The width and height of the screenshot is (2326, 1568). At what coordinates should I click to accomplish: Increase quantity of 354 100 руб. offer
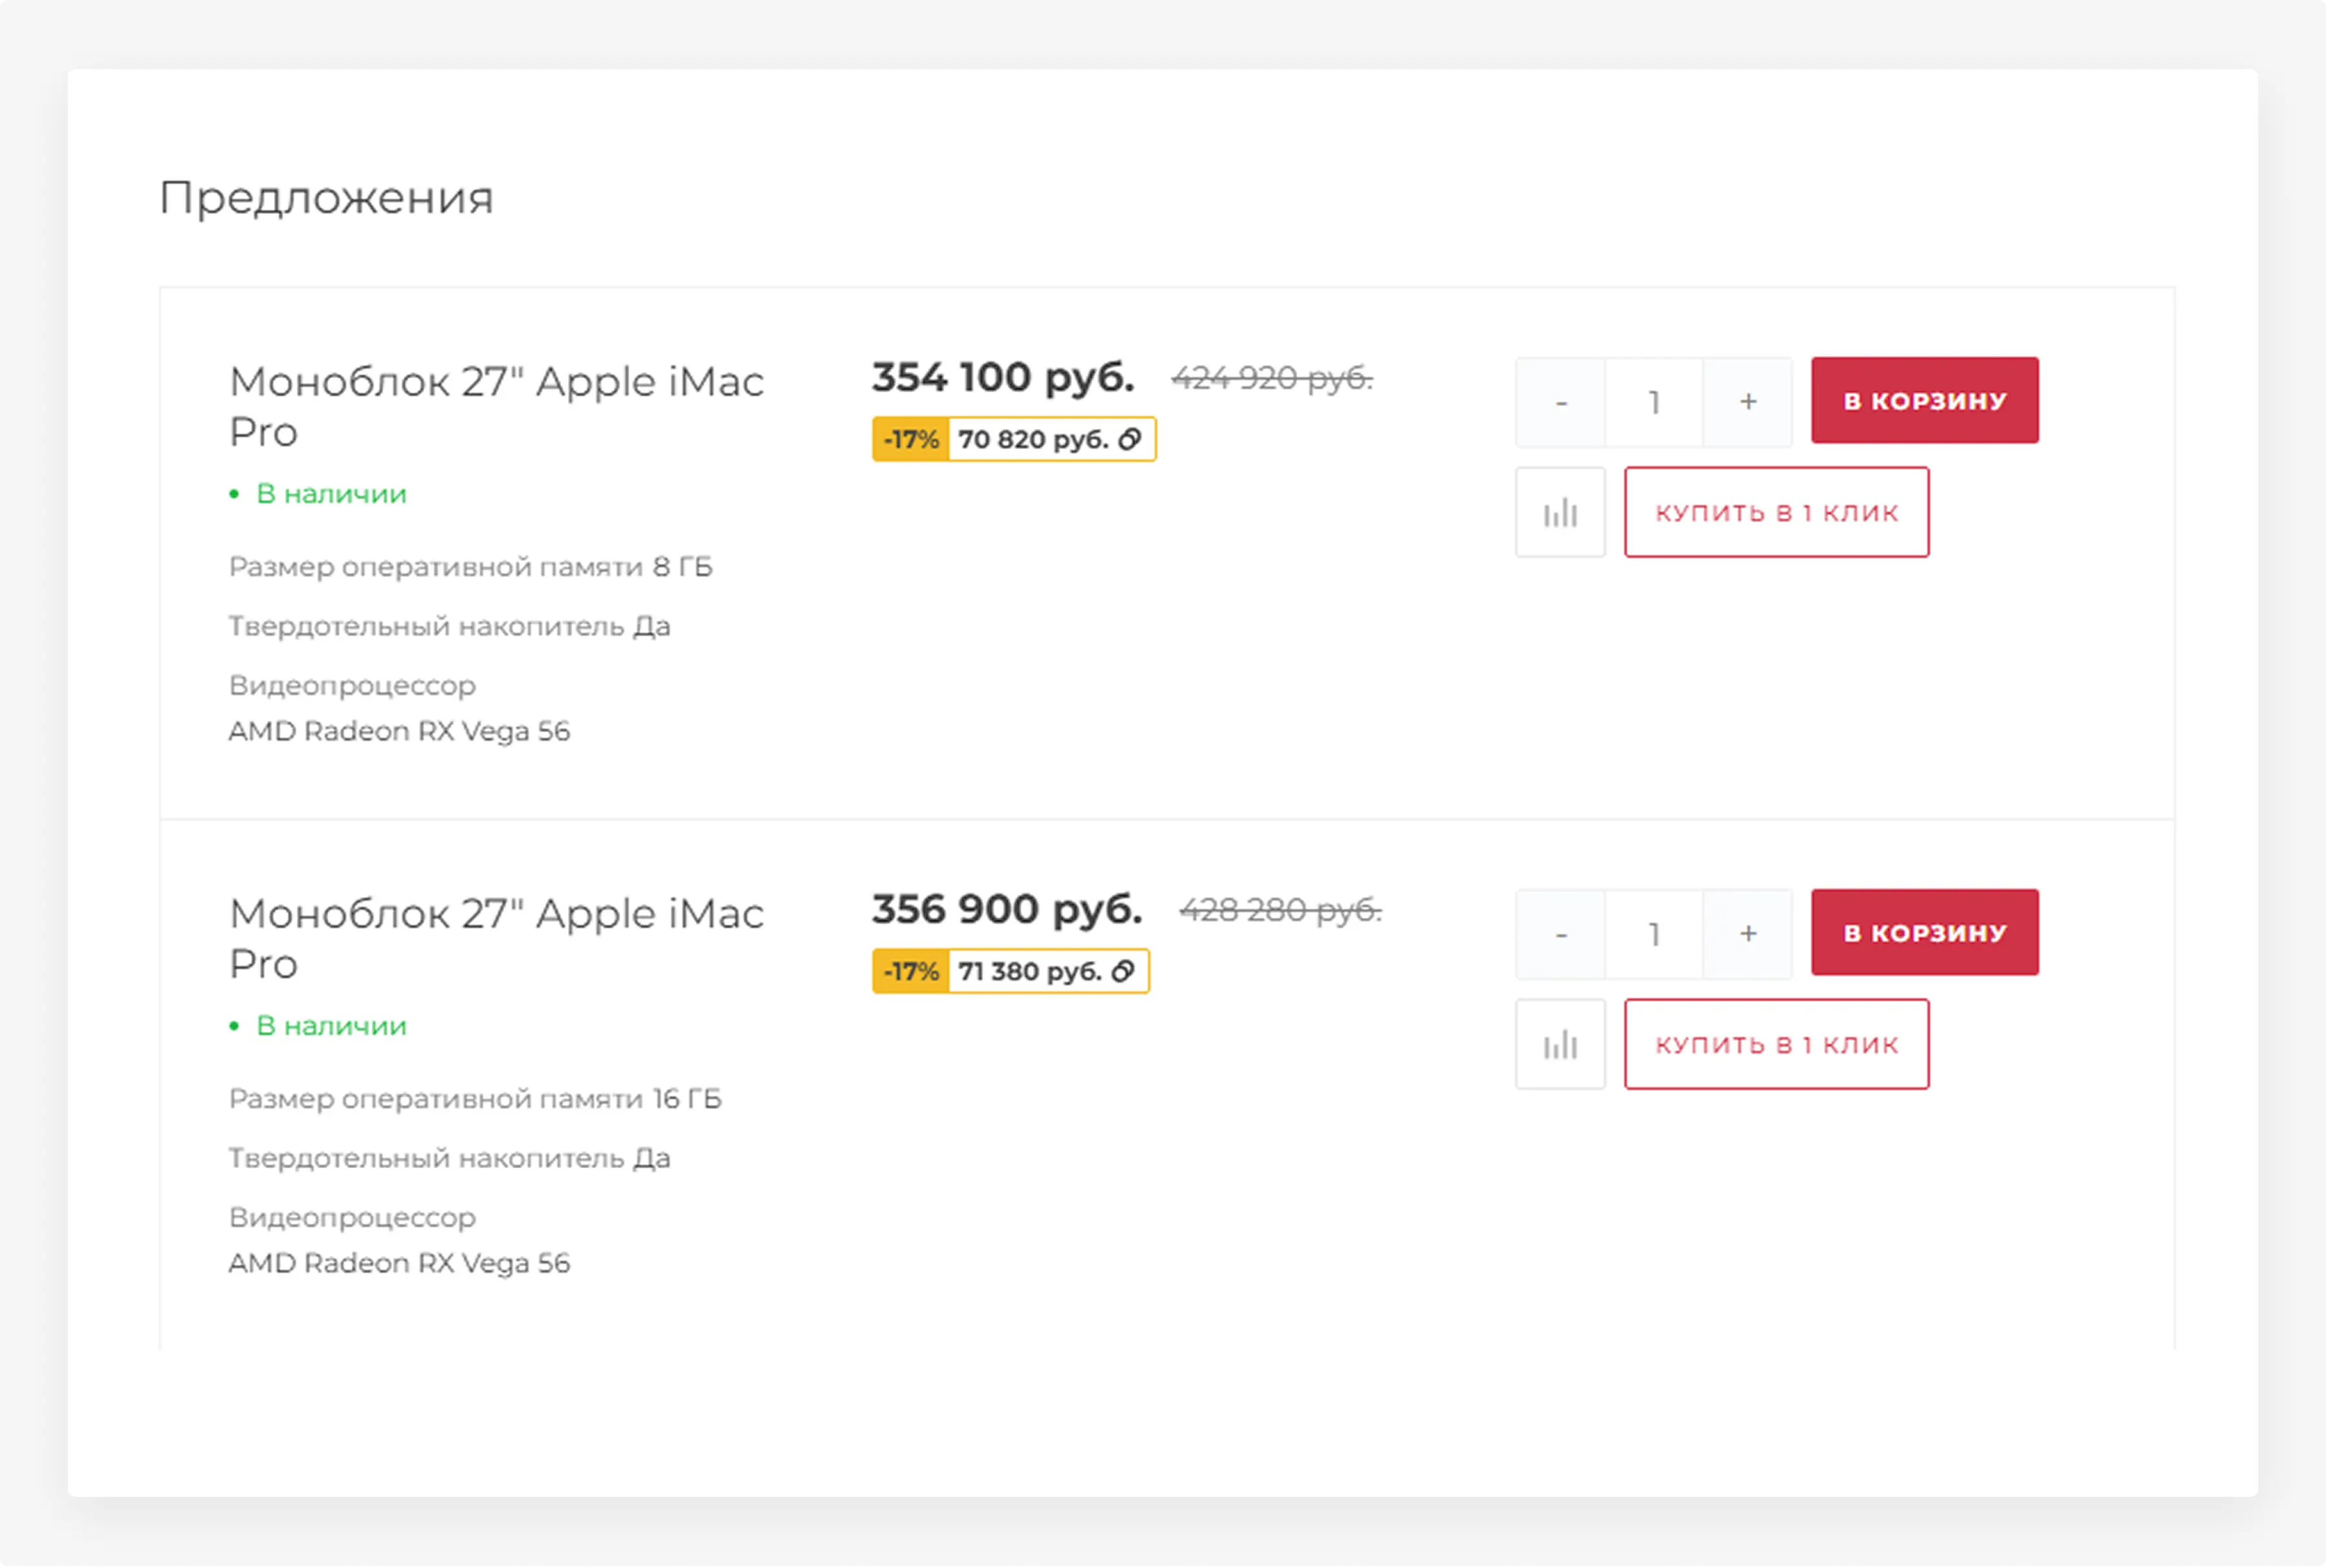1748,402
